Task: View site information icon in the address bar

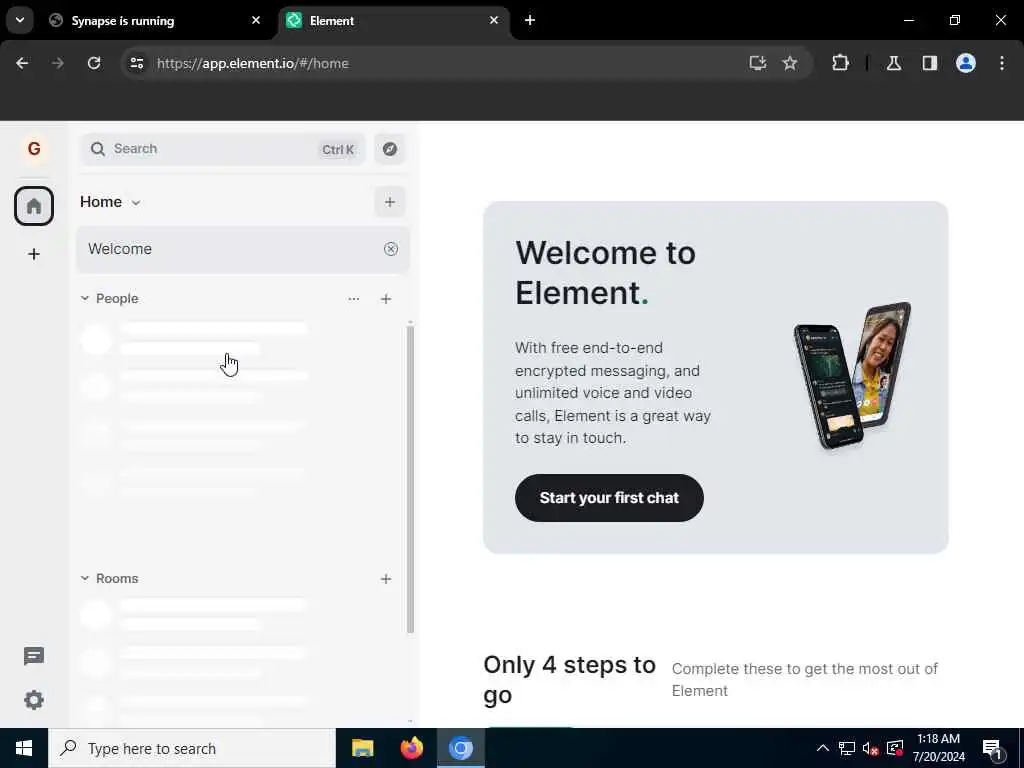Action: [x=137, y=63]
